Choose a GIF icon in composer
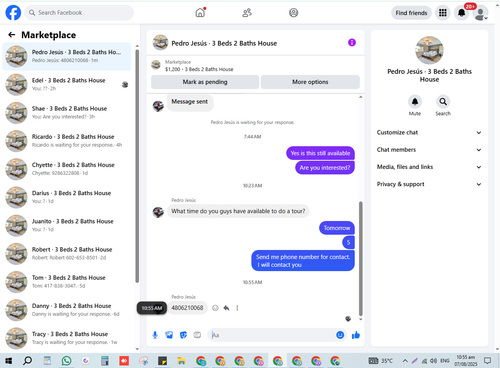This screenshot has height=368, width=500. tap(197, 335)
